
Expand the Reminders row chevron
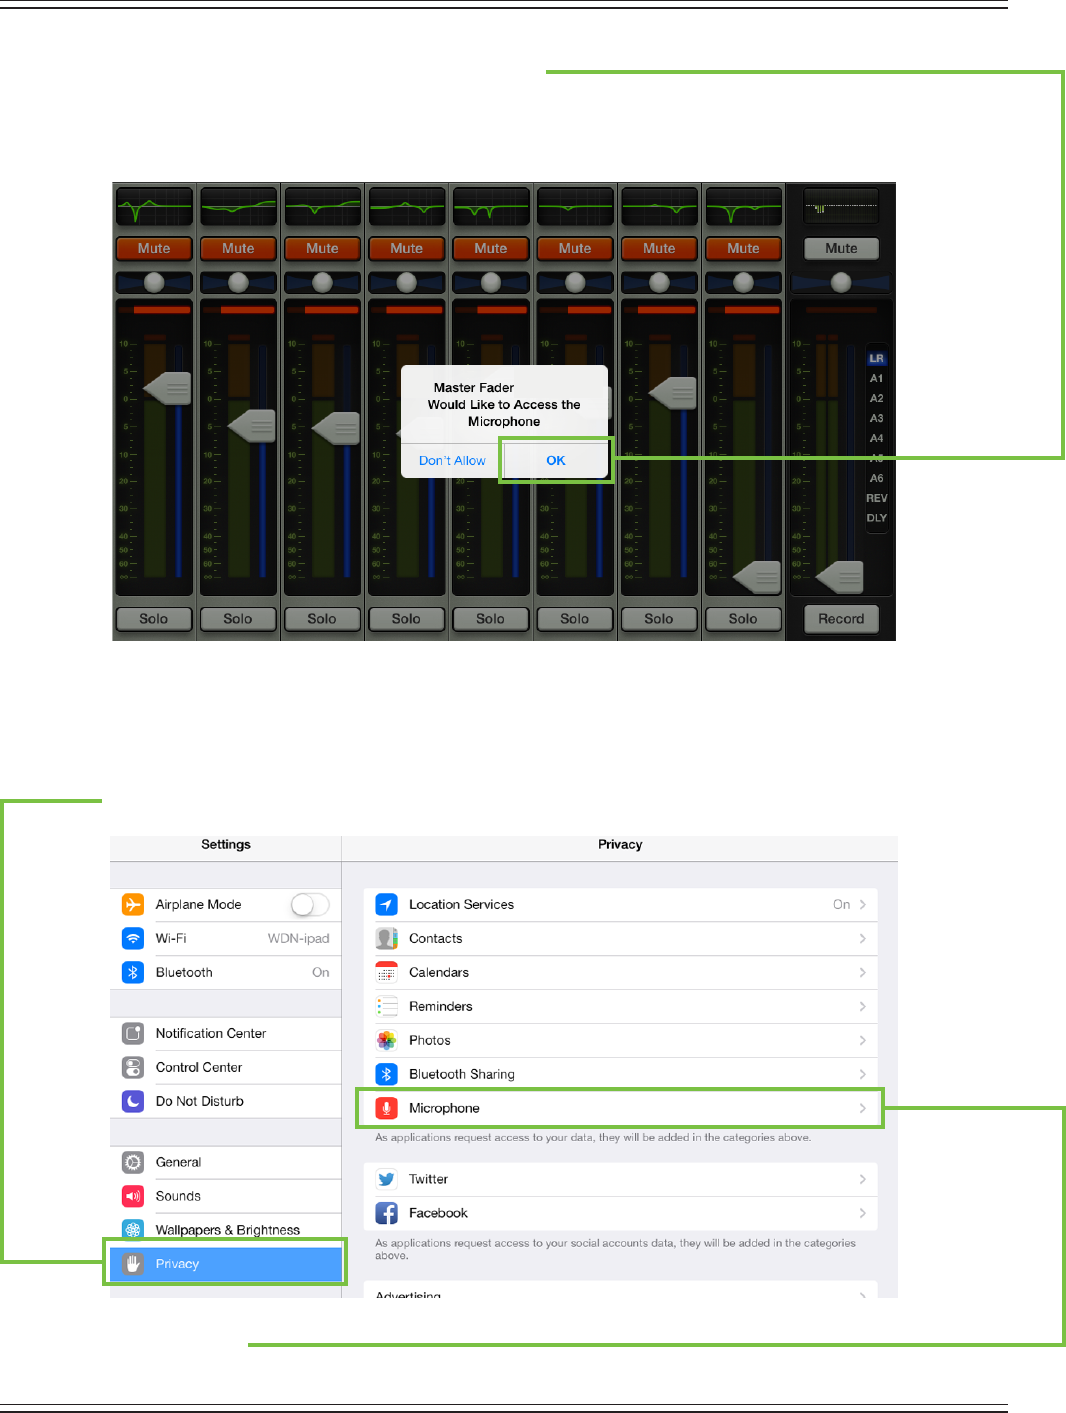(862, 1006)
